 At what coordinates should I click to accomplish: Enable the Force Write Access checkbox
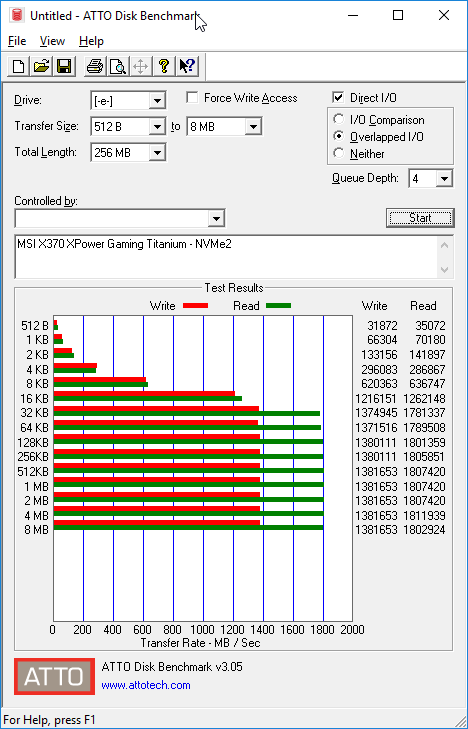click(191, 98)
